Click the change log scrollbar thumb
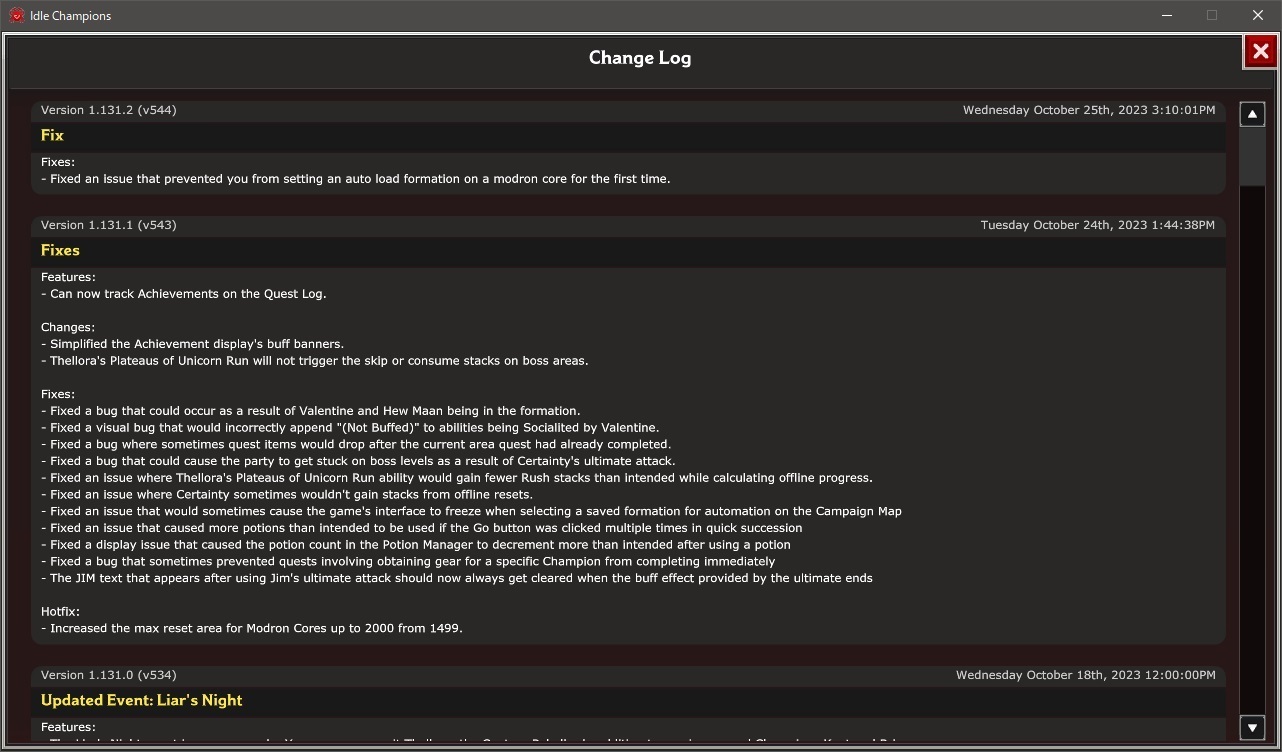Image resolution: width=1282 pixels, height=752 pixels. (x=1252, y=156)
